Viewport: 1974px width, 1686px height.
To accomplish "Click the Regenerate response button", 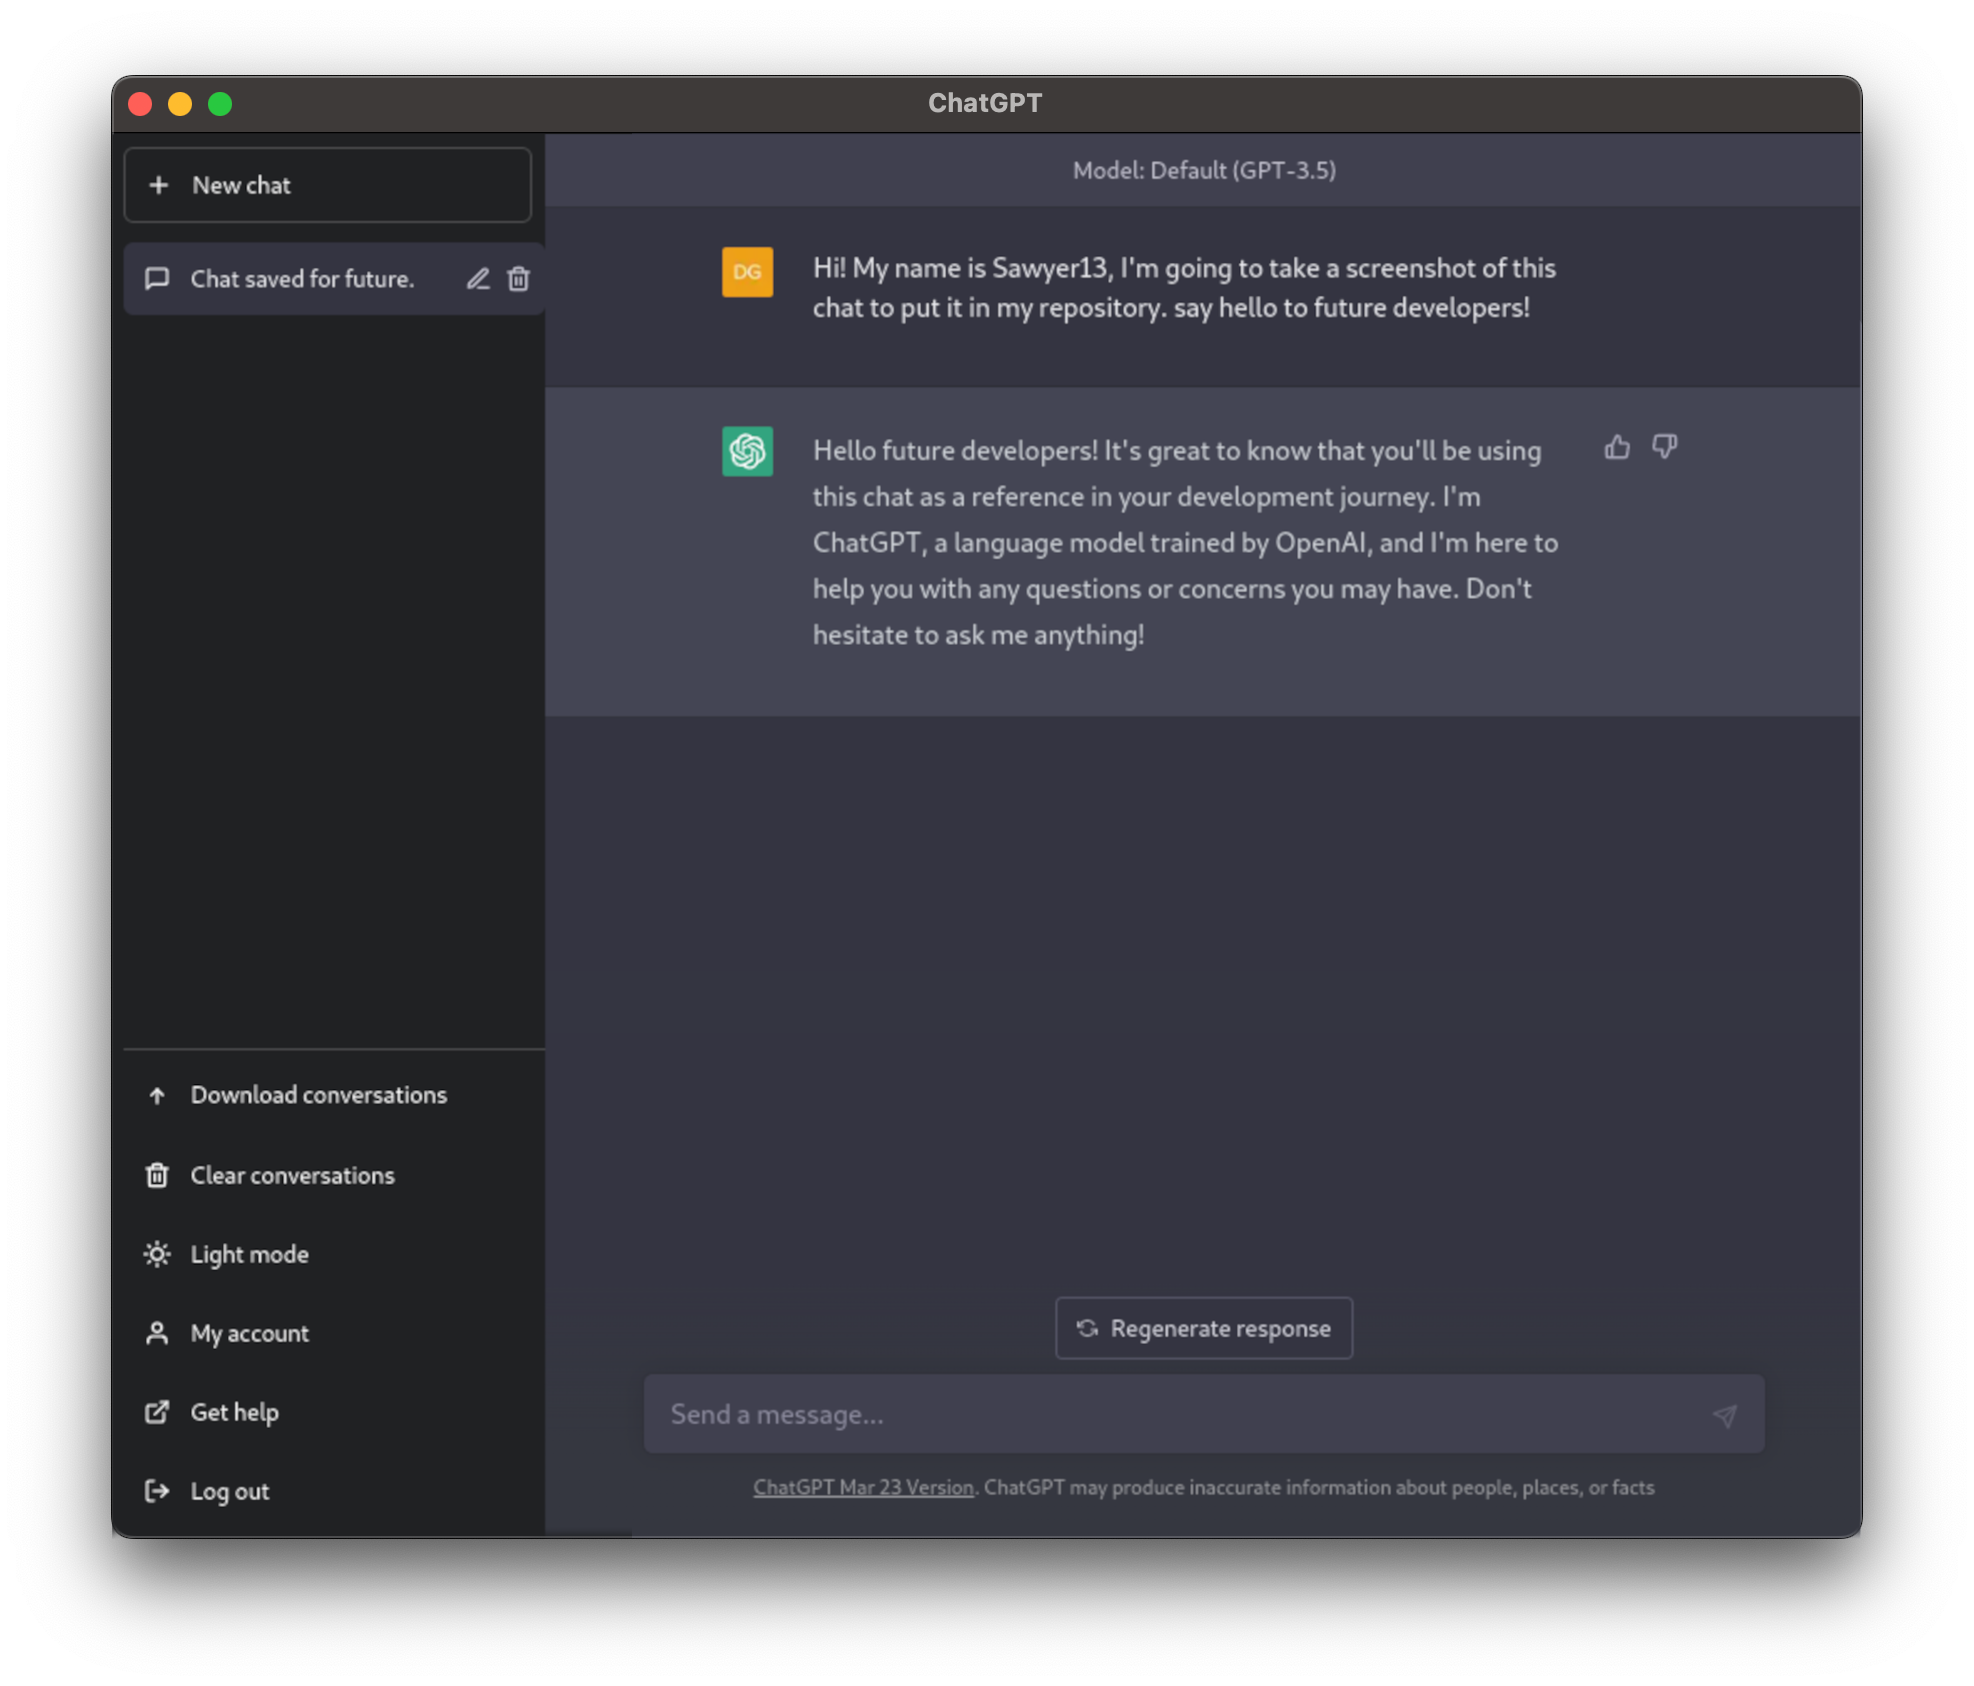I will (x=1203, y=1326).
